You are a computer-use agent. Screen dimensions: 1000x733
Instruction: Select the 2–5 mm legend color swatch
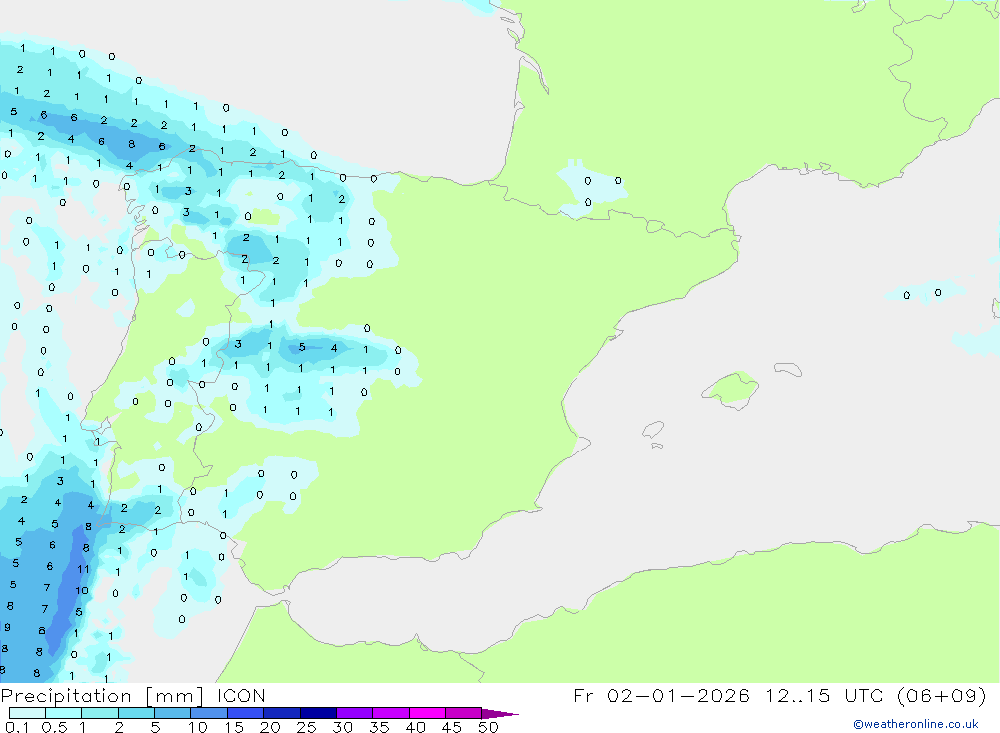click(x=136, y=713)
